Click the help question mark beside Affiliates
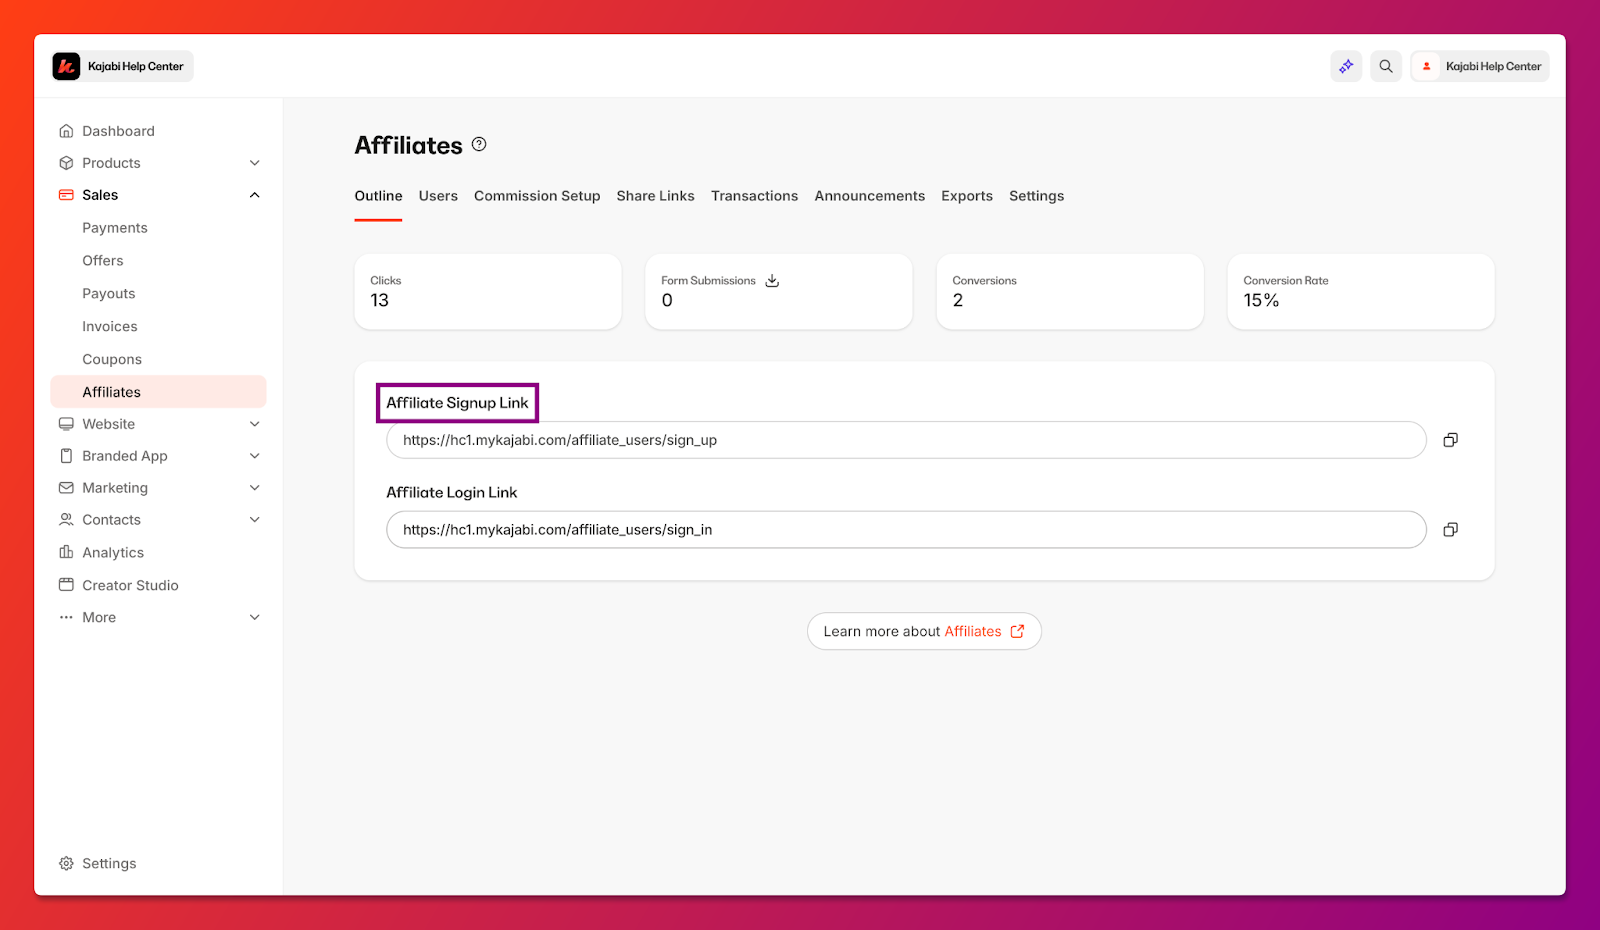The width and height of the screenshot is (1600, 930). click(479, 144)
